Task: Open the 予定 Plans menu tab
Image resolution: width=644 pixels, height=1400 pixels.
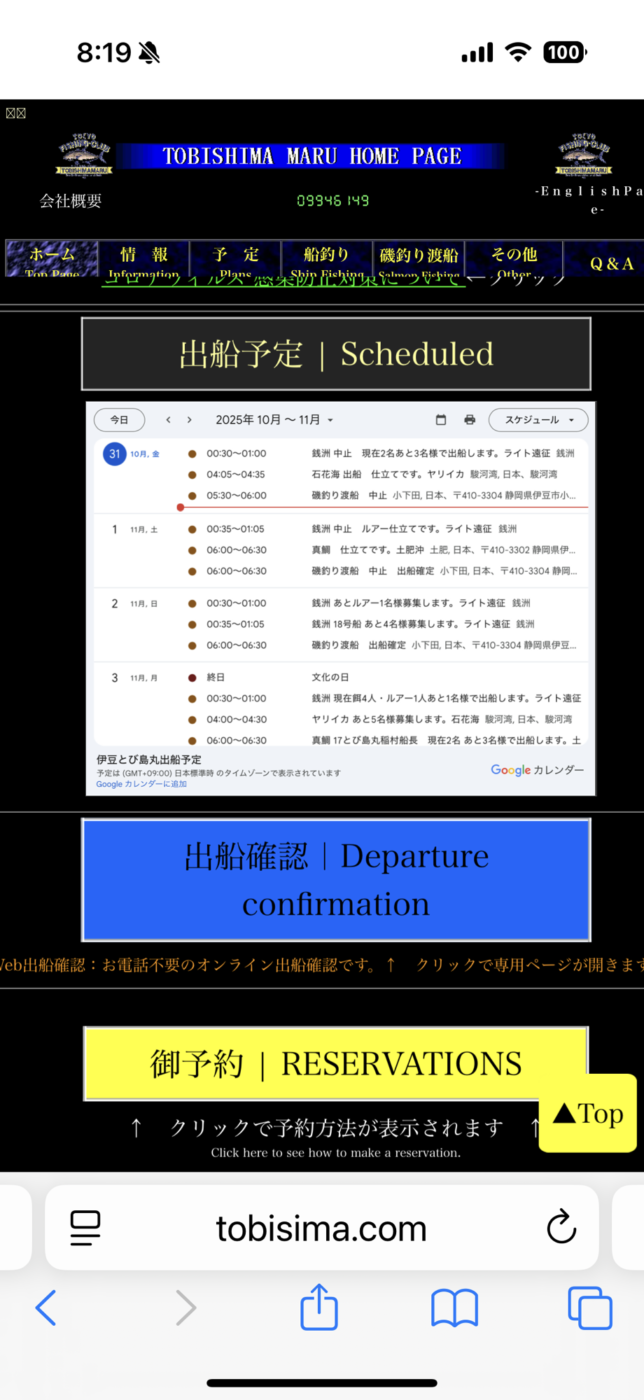Action: click(236, 258)
